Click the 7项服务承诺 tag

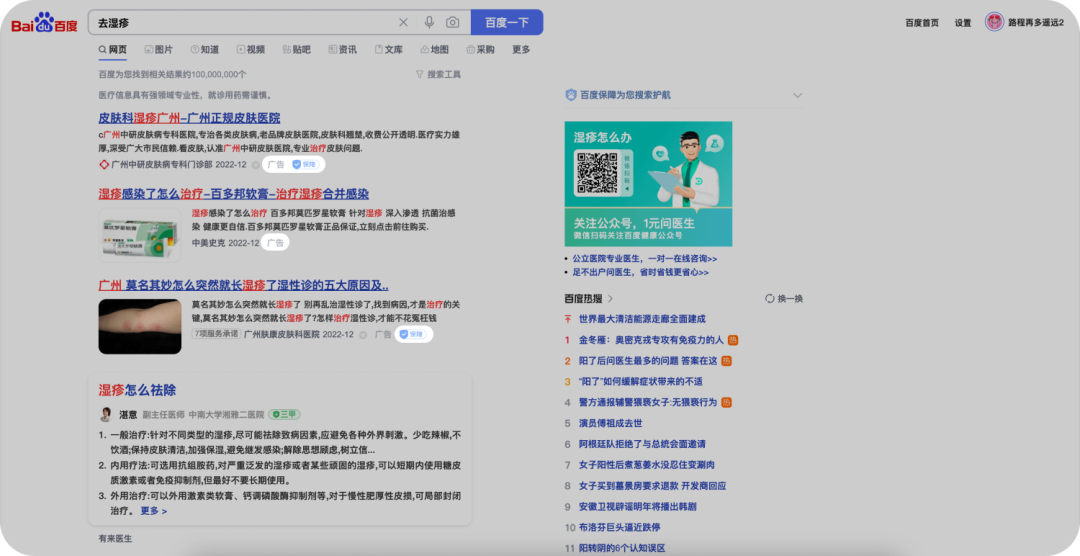pyautogui.click(x=216, y=334)
